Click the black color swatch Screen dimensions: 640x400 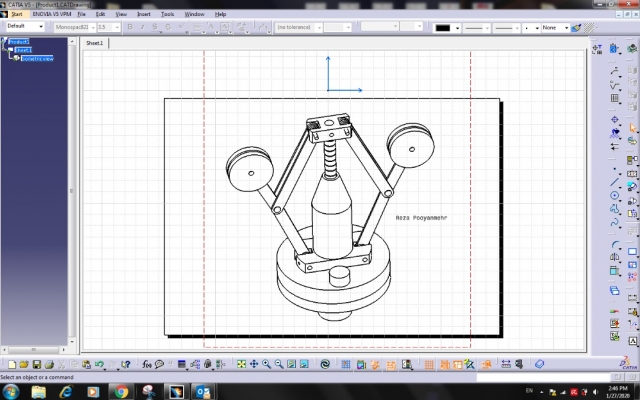coord(443,28)
